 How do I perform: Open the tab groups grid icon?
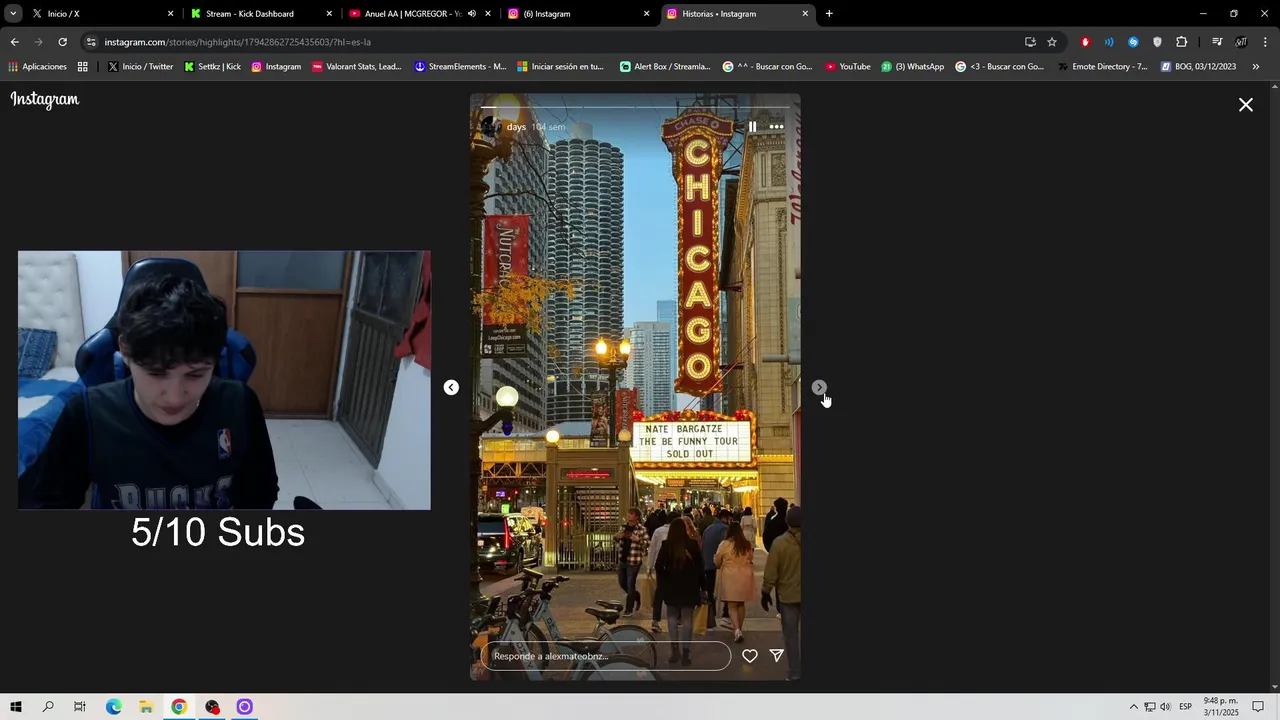point(83,67)
